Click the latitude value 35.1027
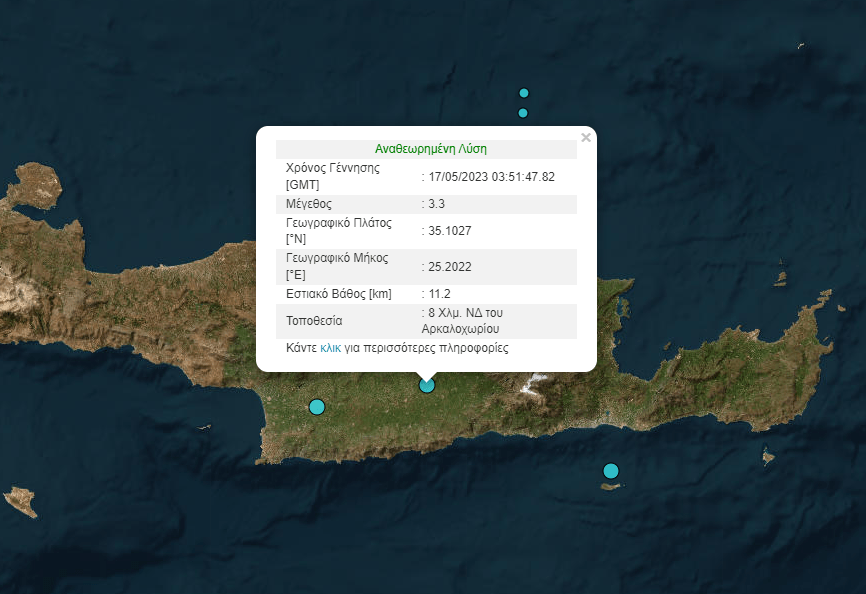866x594 pixels. (x=449, y=231)
